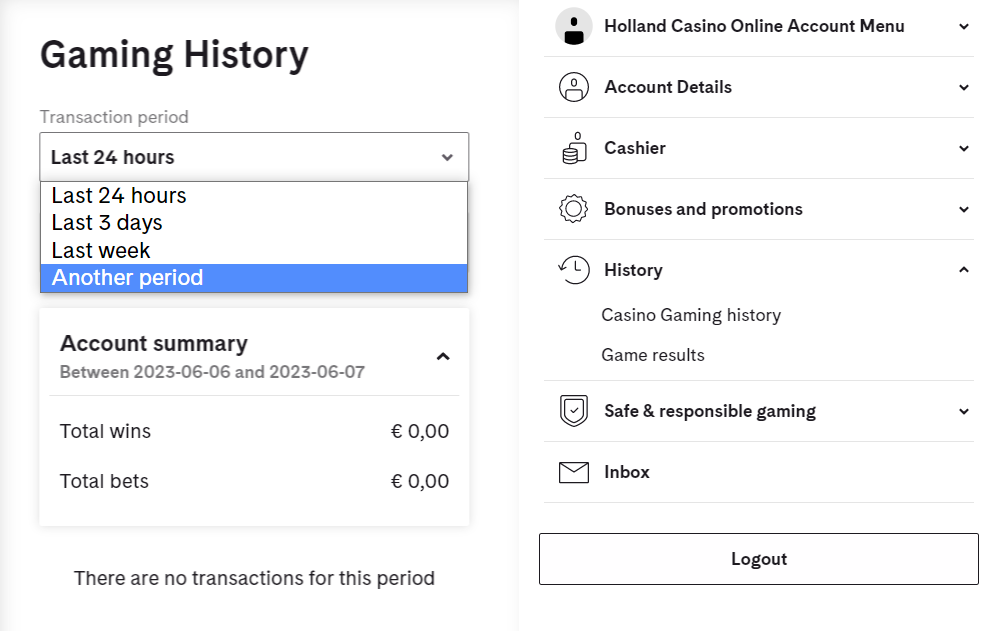
Task: Click the Inbox envelope icon
Action: tap(574, 472)
